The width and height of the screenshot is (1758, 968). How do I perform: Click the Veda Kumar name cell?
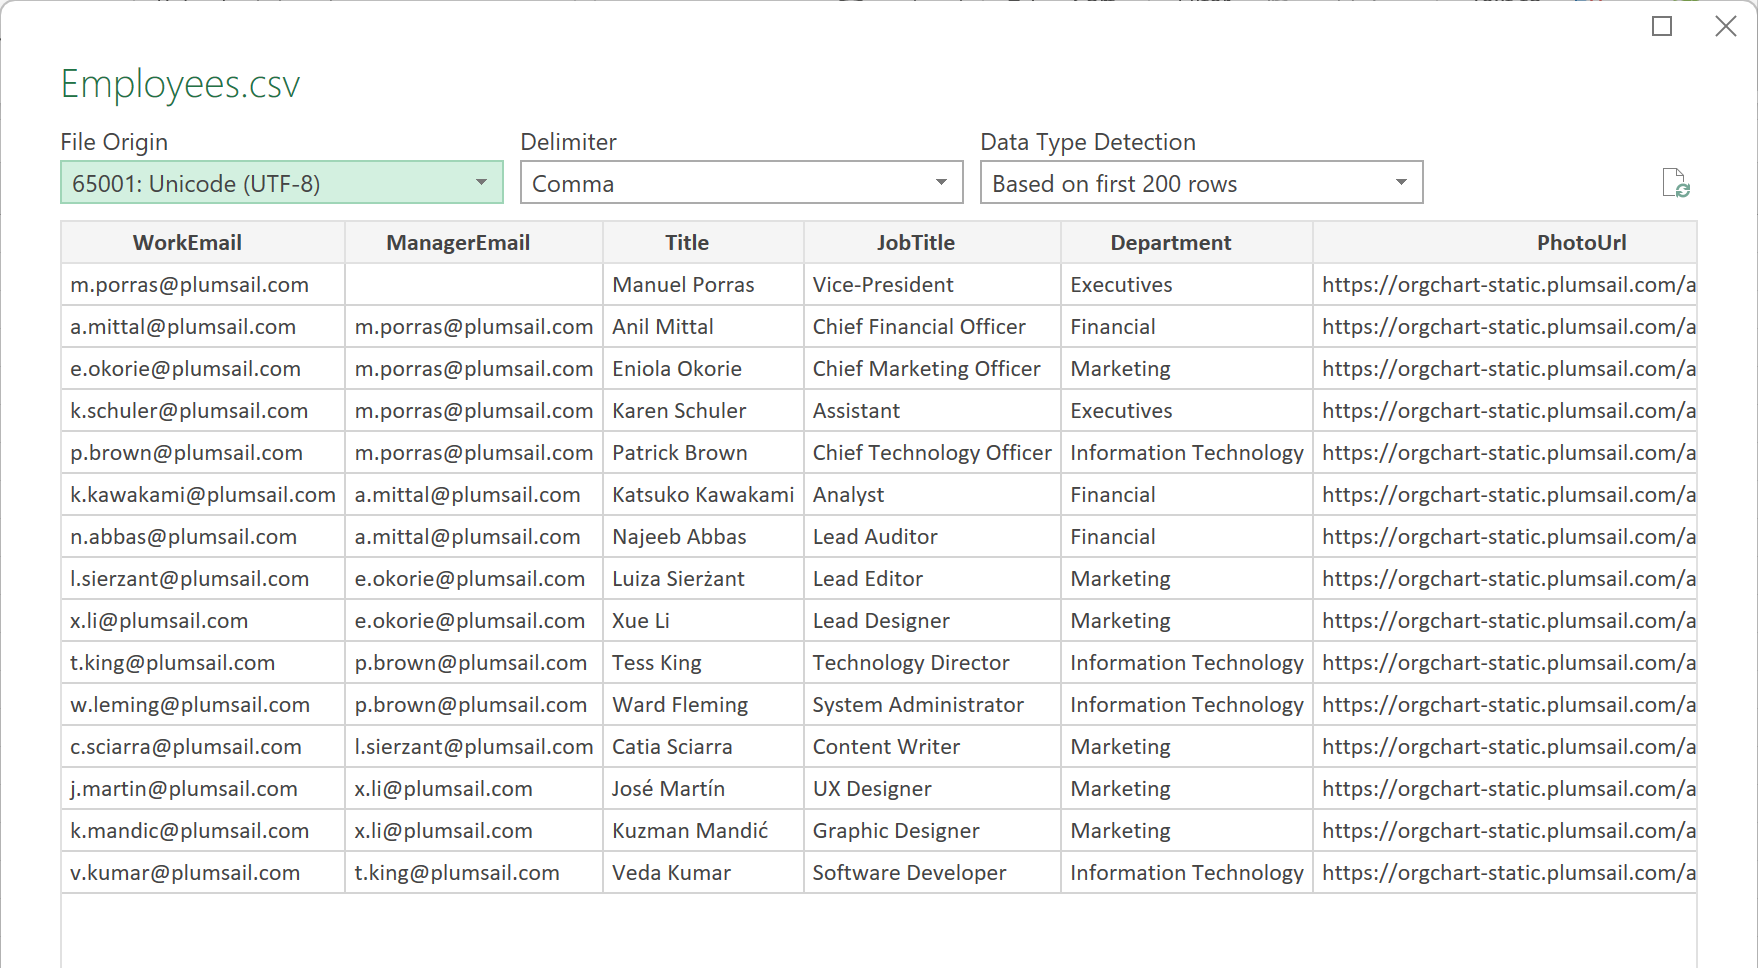pos(704,873)
